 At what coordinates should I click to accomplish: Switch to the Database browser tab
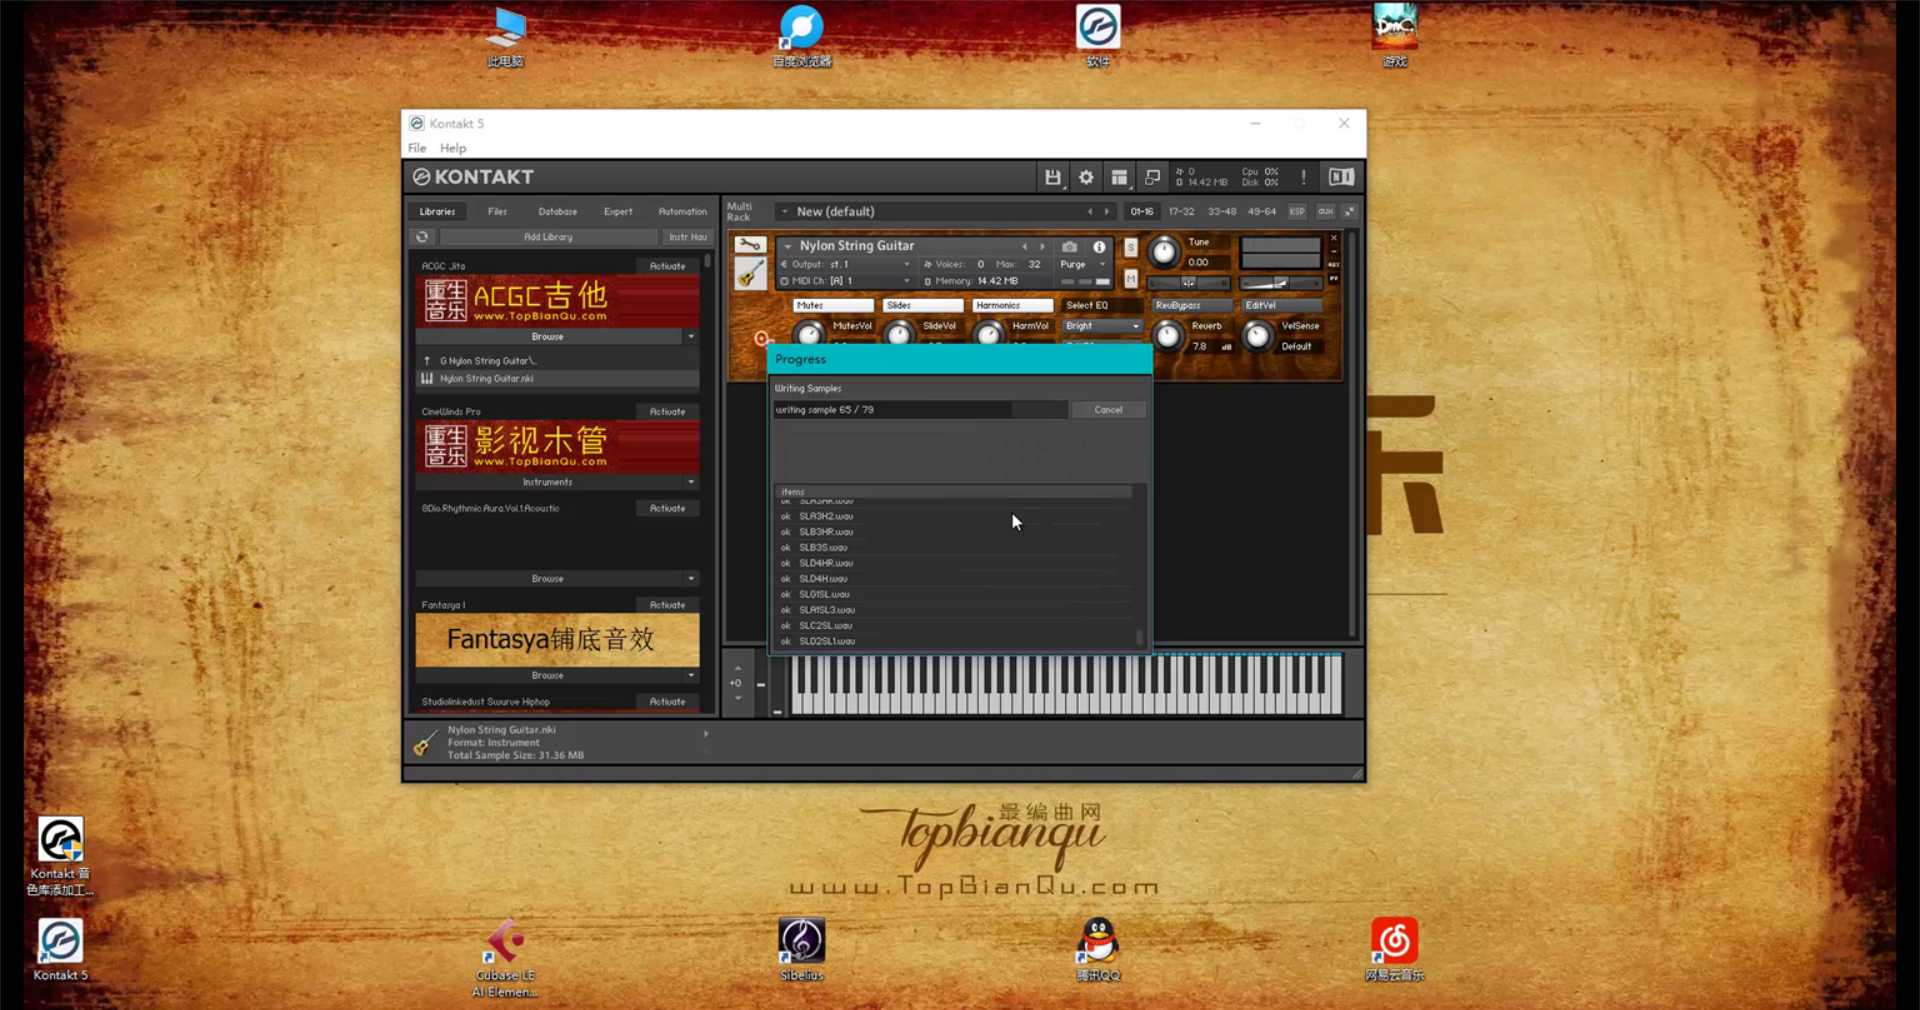click(x=557, y=212)
